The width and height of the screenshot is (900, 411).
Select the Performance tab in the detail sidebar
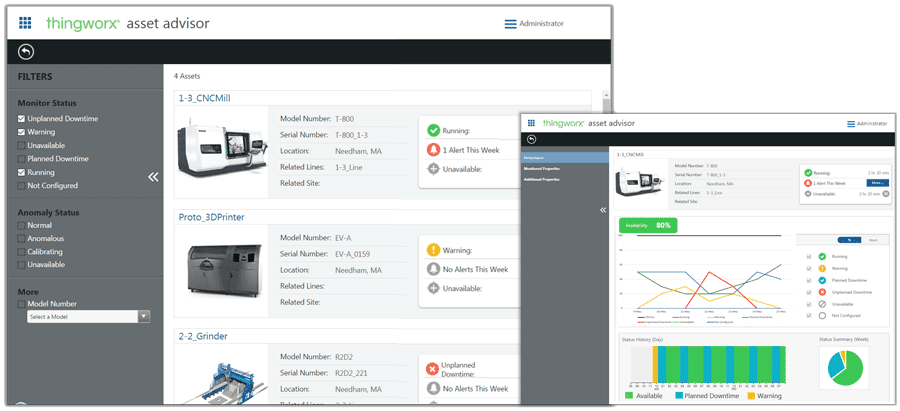(565, 157)
